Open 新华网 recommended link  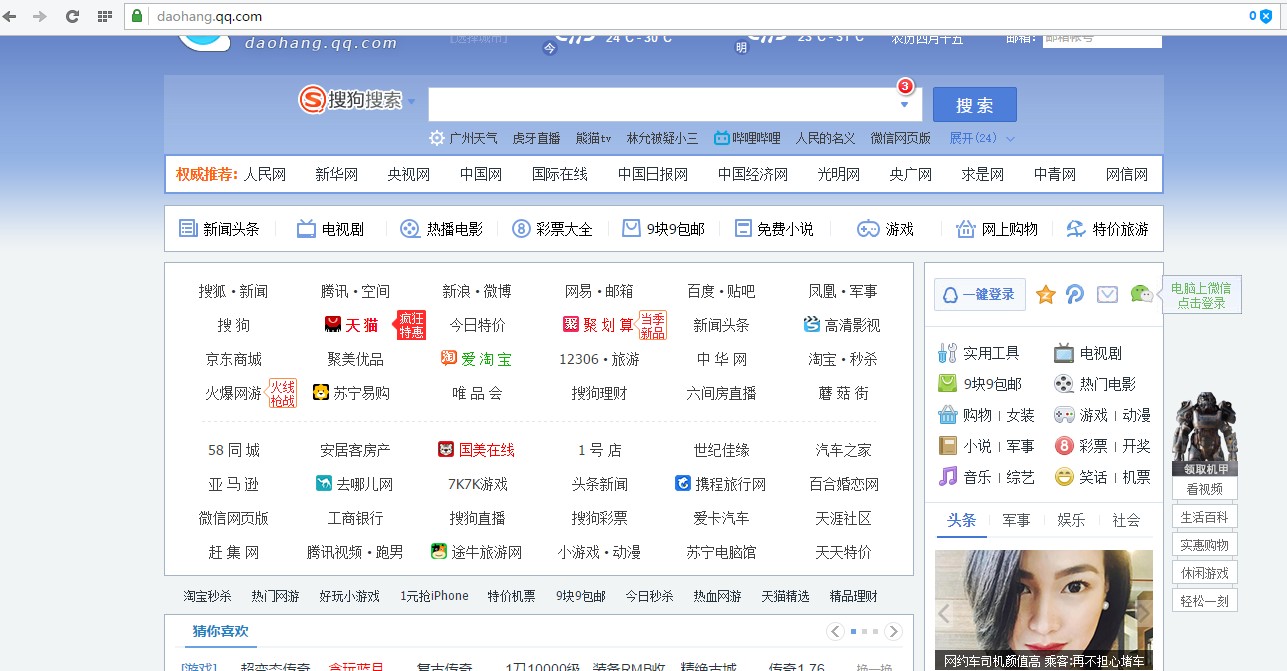coord(336,174)
